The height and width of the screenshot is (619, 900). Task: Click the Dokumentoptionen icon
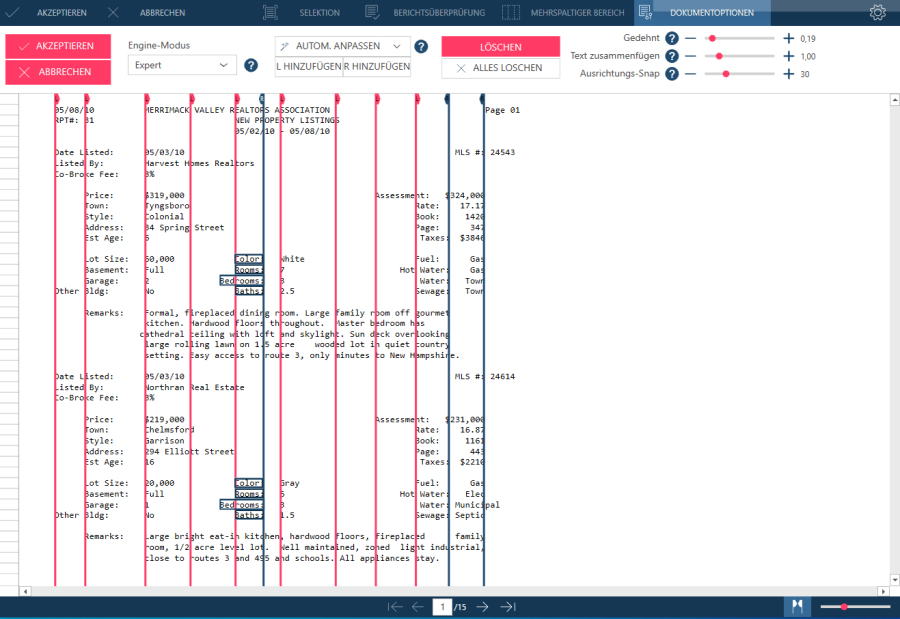pos(646,12)
